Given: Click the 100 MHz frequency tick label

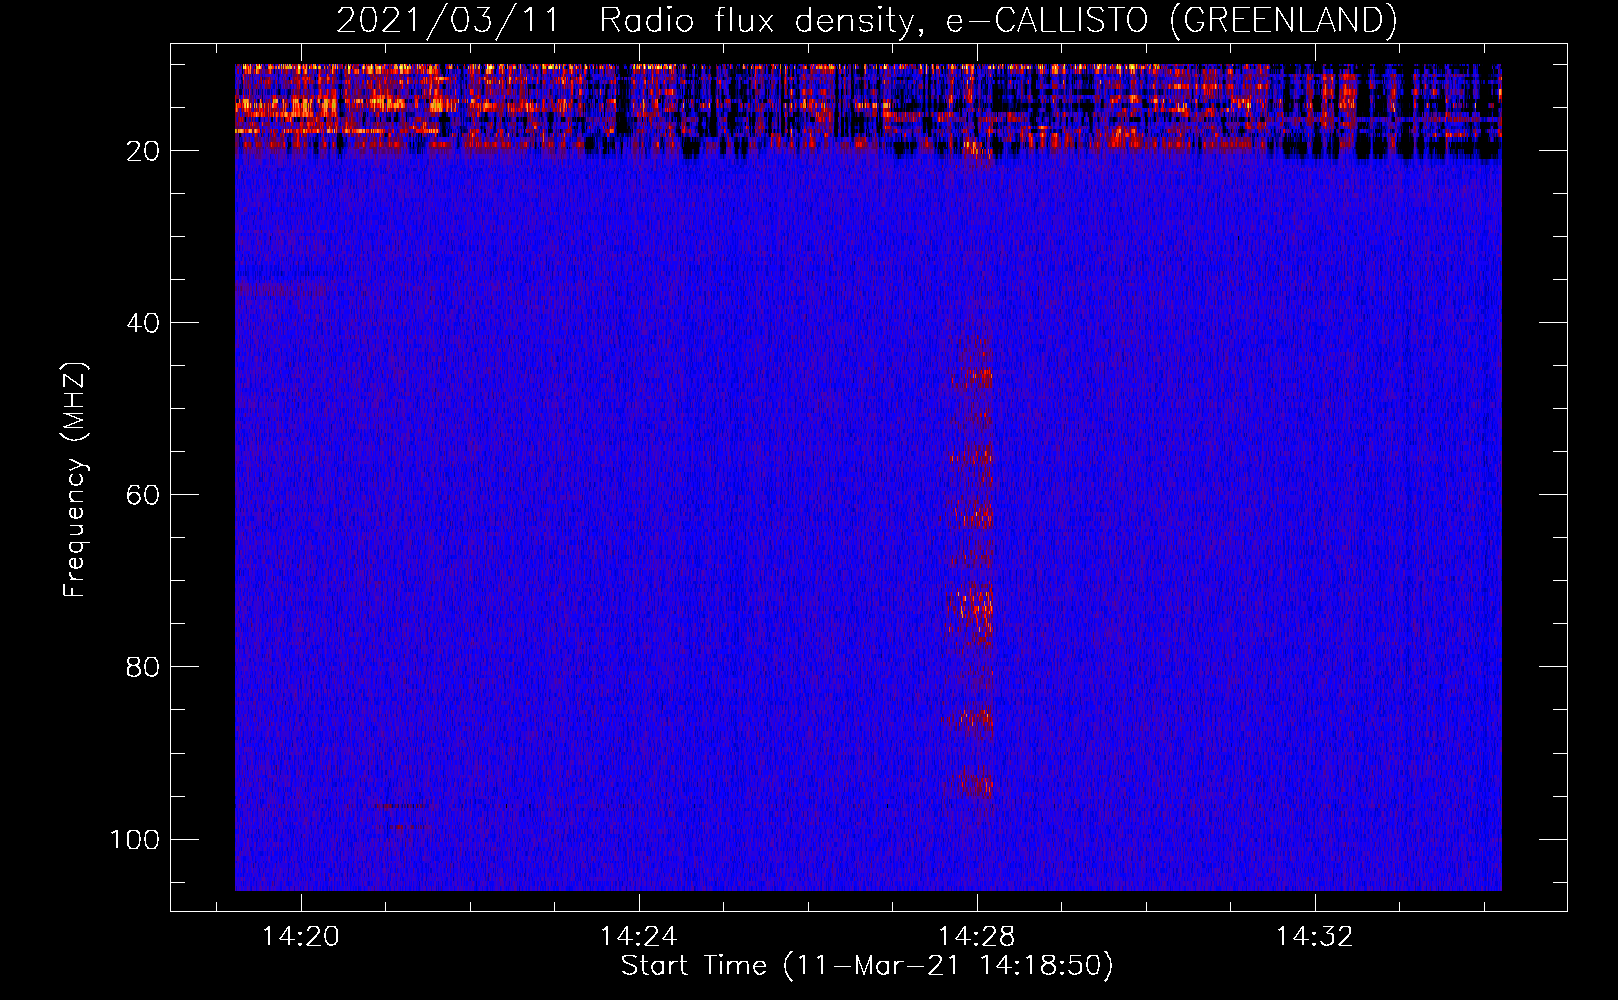Looking at the screenshot, I should click(x=135, y=839).
